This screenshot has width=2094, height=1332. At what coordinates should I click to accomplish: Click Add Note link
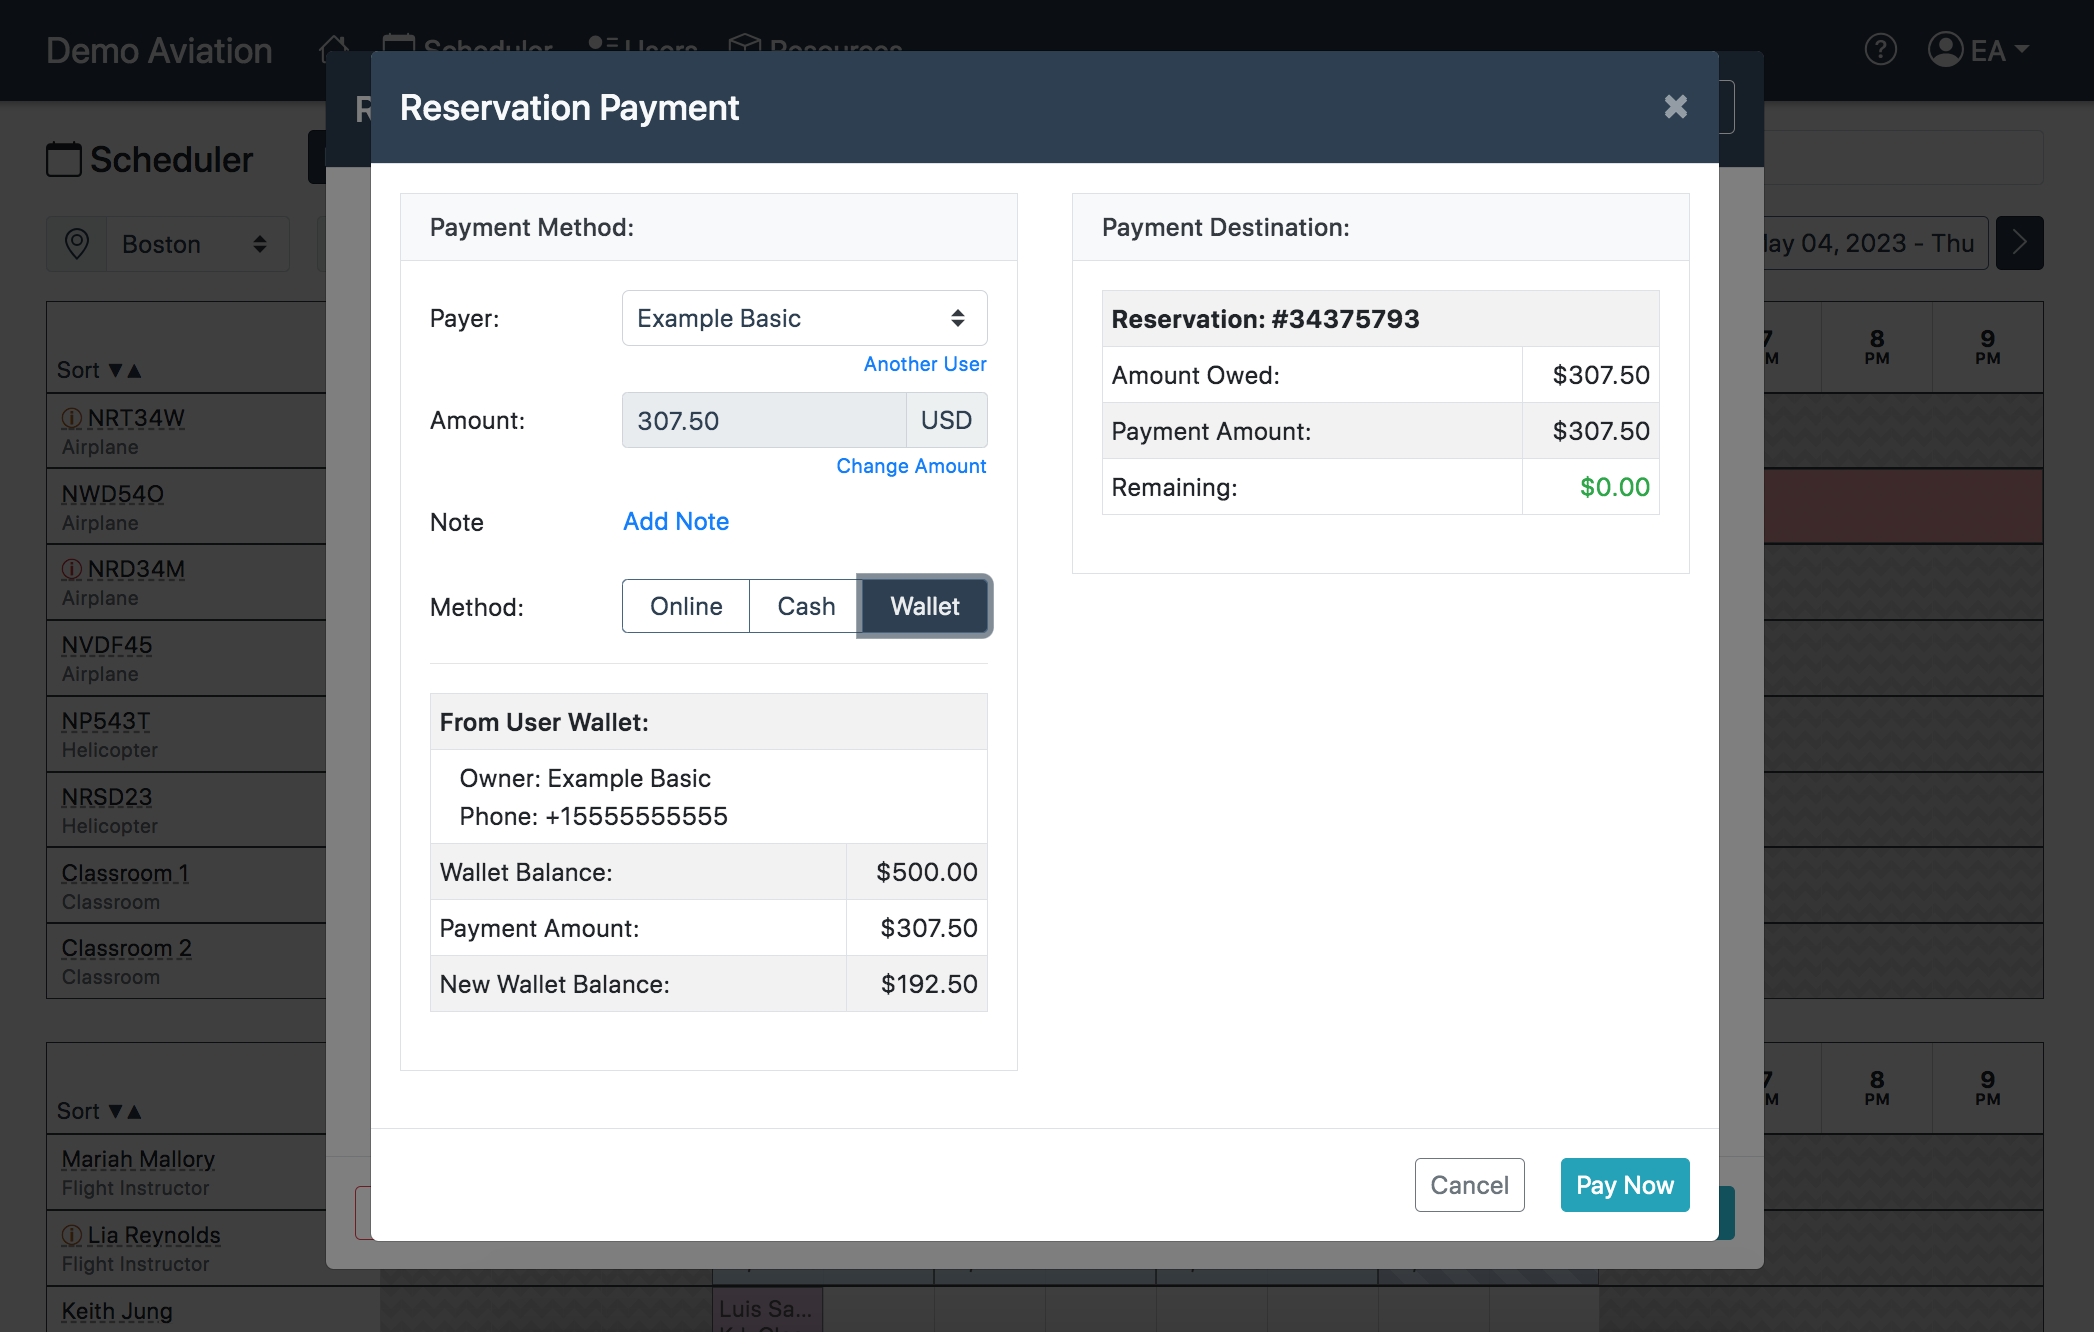coord(676,521)
